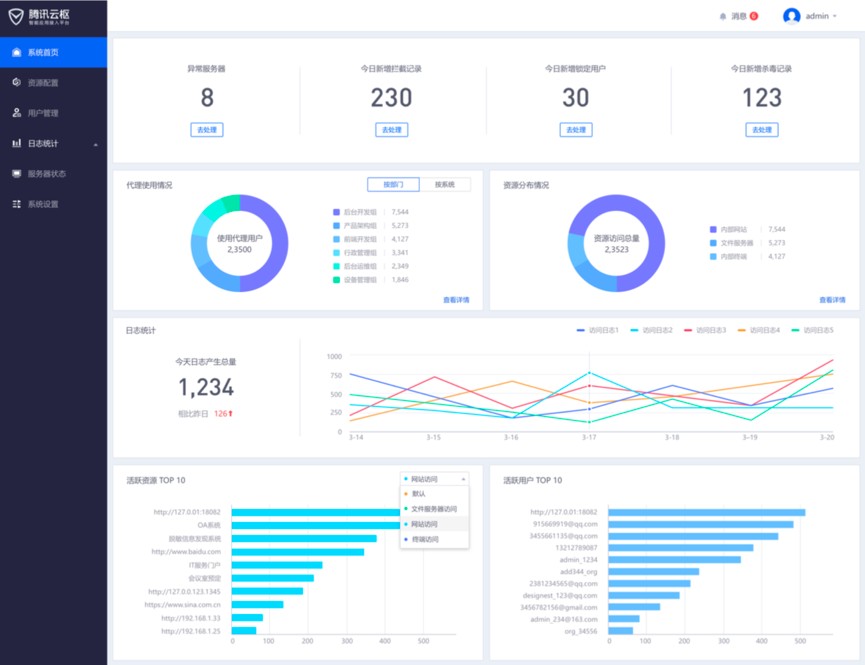Click the 资源配置 sidebar icon
The height and width of the screenshot is (665, 865).
click(16, 82)
